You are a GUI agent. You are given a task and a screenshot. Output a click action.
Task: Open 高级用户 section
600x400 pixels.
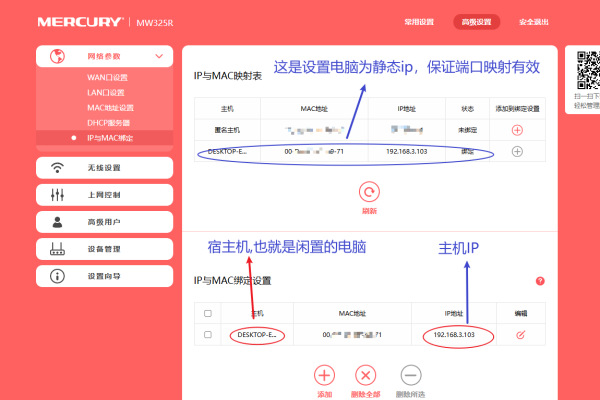pos(104,222)
